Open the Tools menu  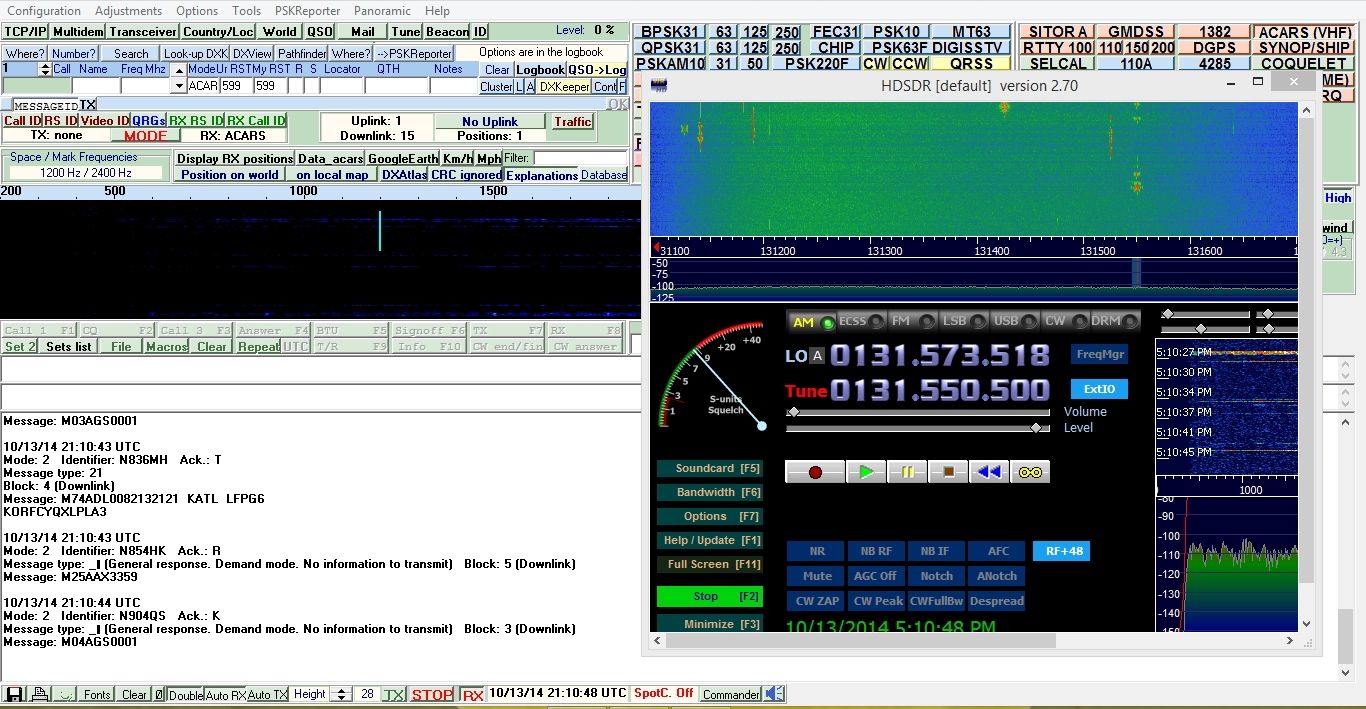(246, 11)
